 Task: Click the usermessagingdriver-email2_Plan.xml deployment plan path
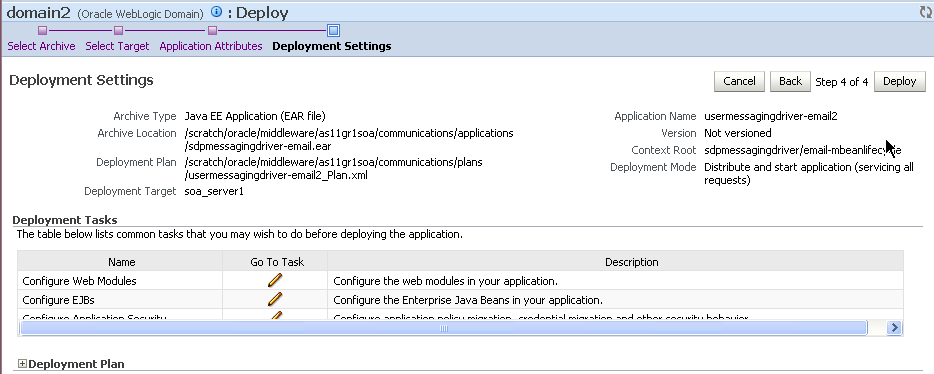pyautogui.click(x=334, y=168)
